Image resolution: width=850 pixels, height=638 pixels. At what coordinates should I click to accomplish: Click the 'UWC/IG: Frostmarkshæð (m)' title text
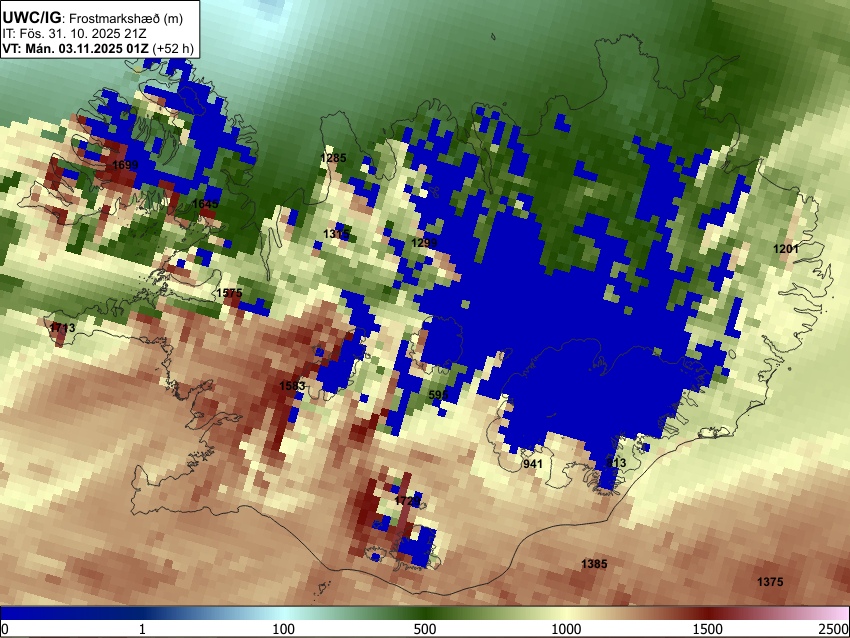pos(93,18)
